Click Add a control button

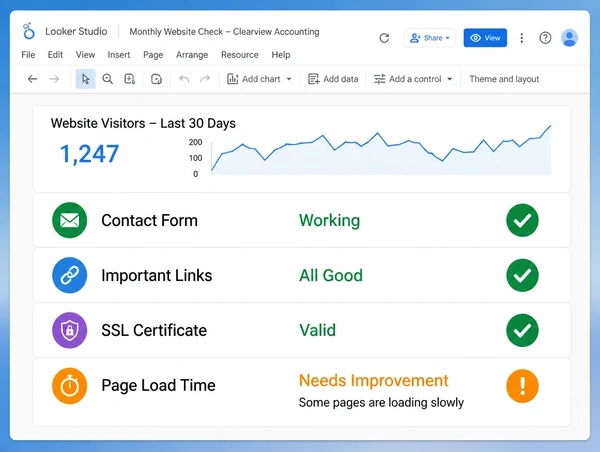[x=413, y=79]
